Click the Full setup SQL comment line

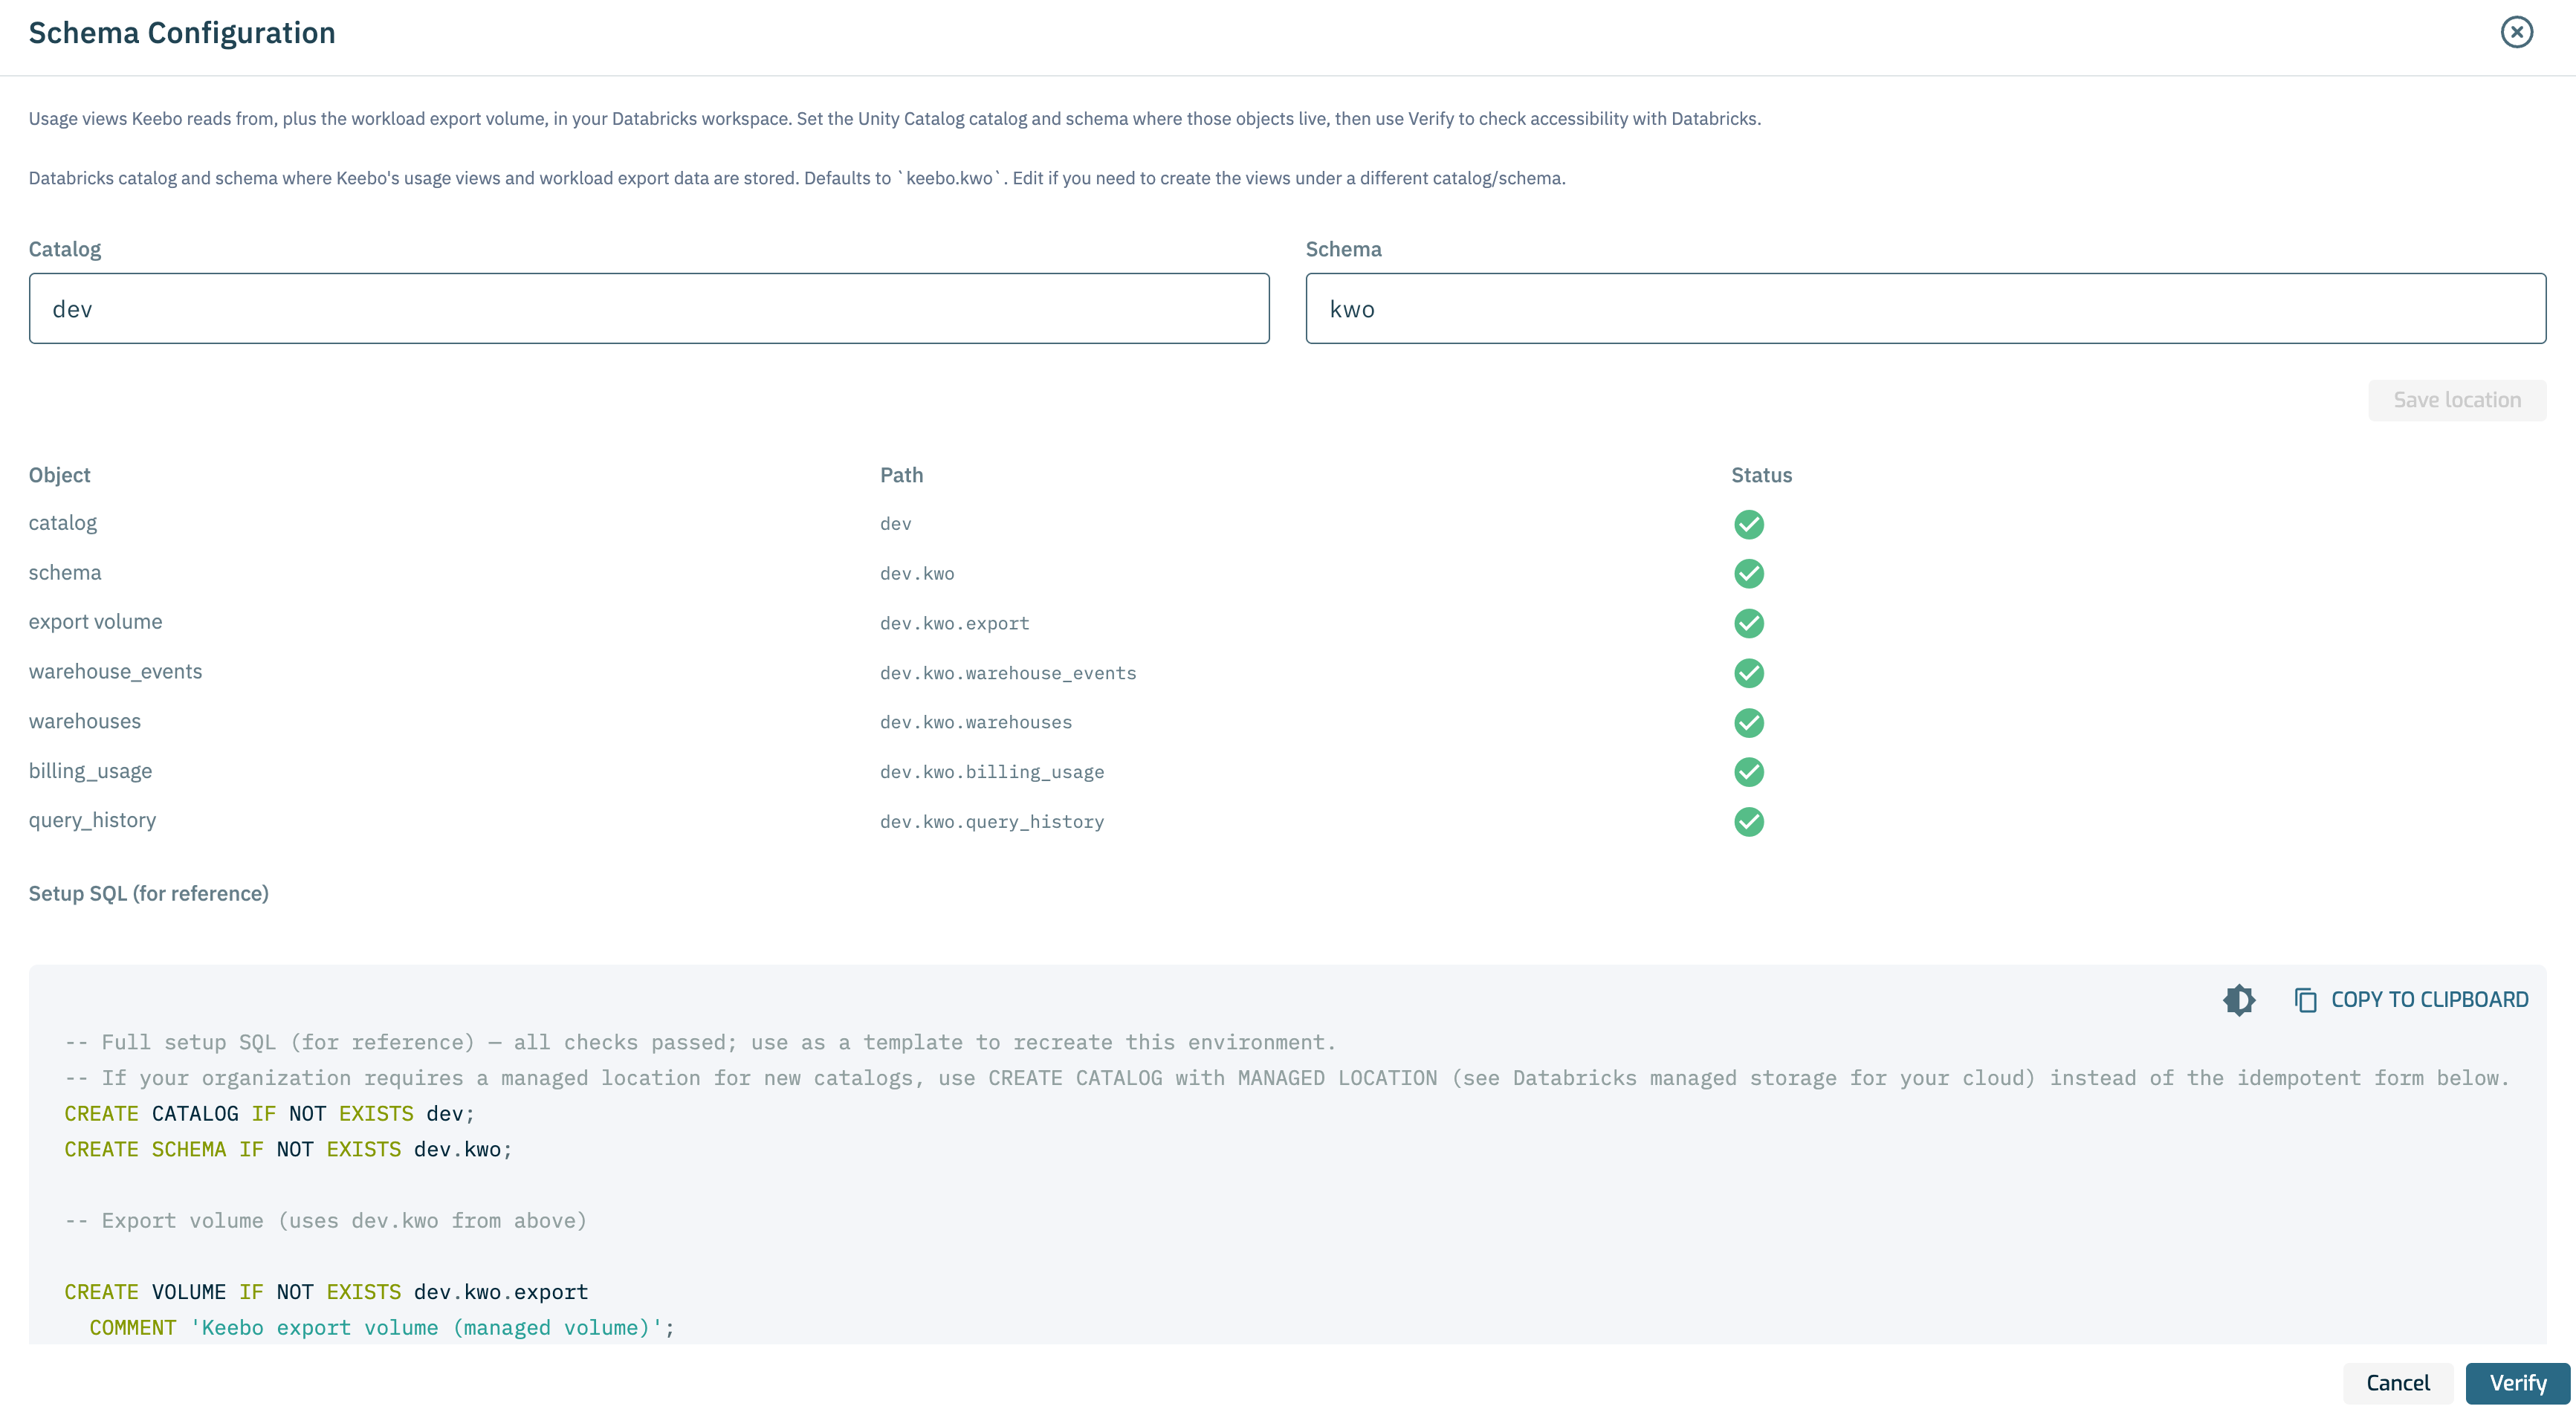click(700, 1042)
